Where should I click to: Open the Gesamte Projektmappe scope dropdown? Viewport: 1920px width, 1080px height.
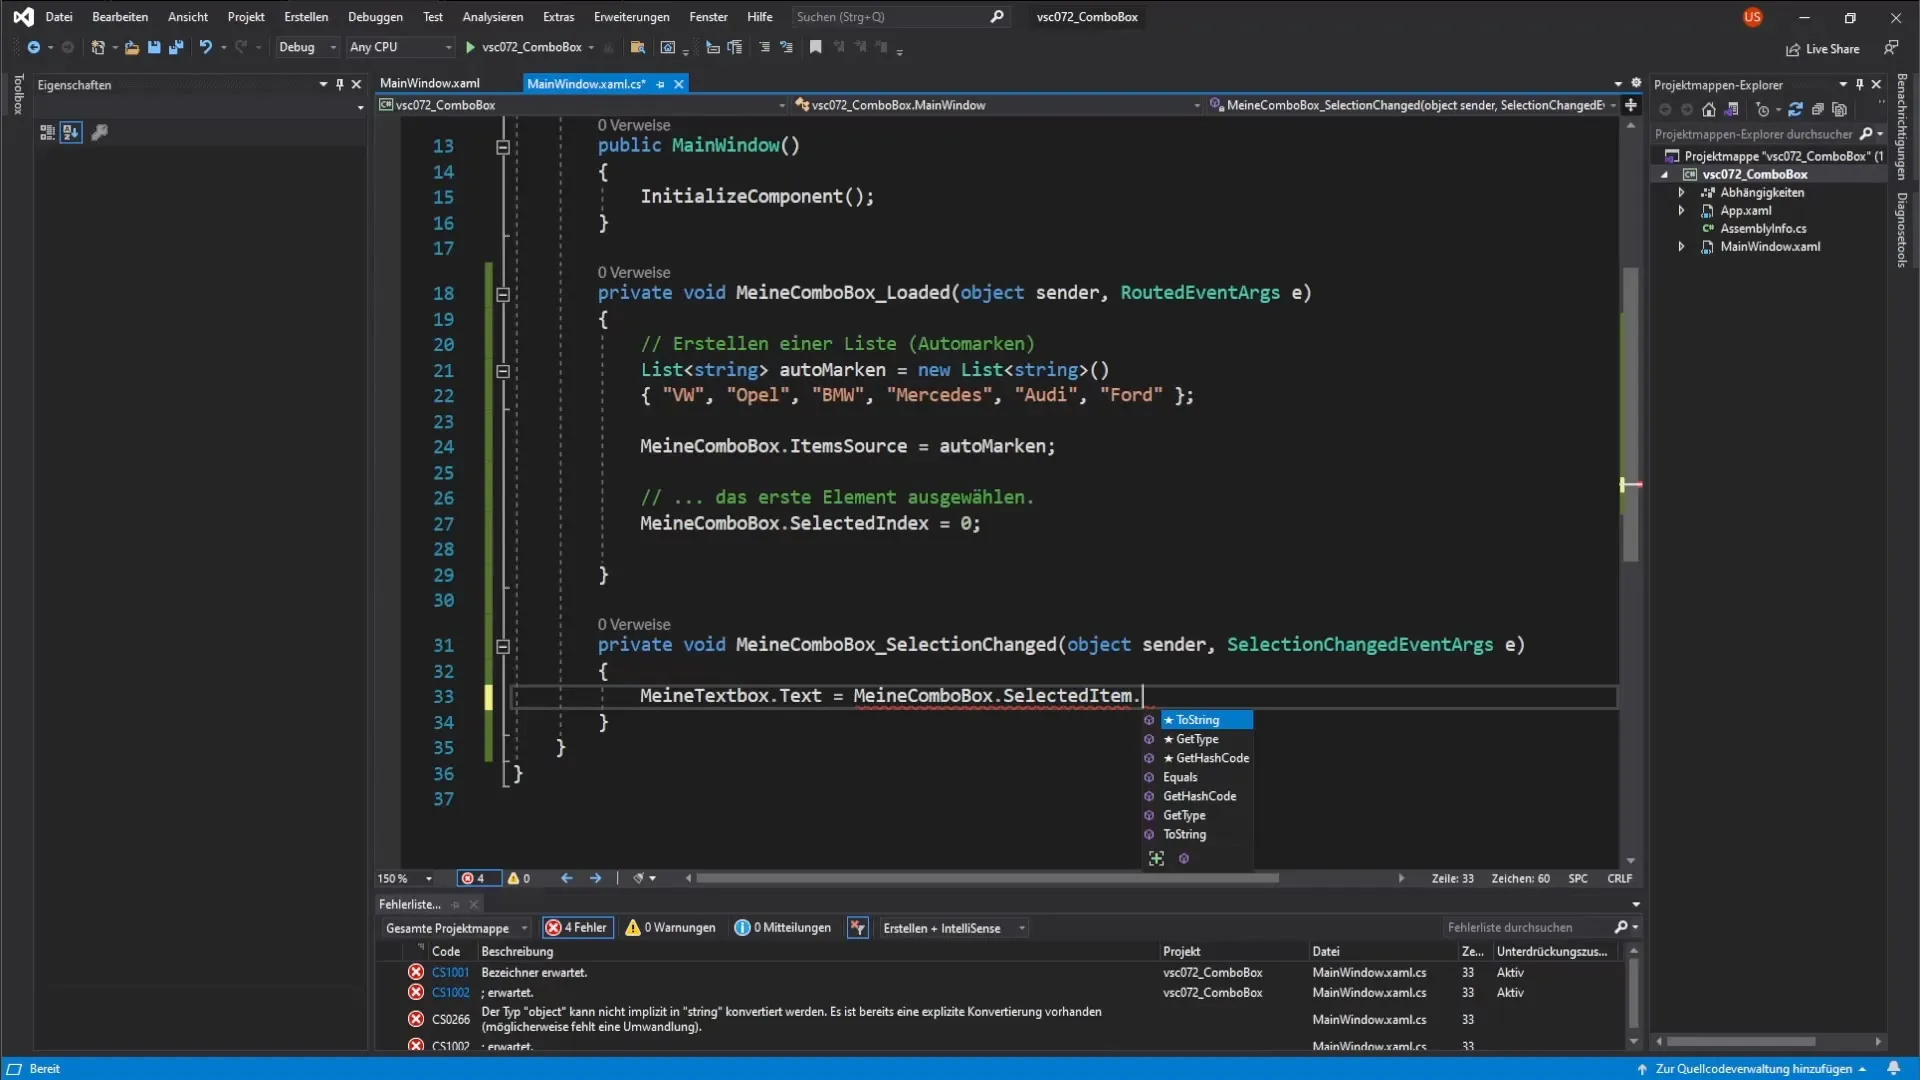(456, 928)
